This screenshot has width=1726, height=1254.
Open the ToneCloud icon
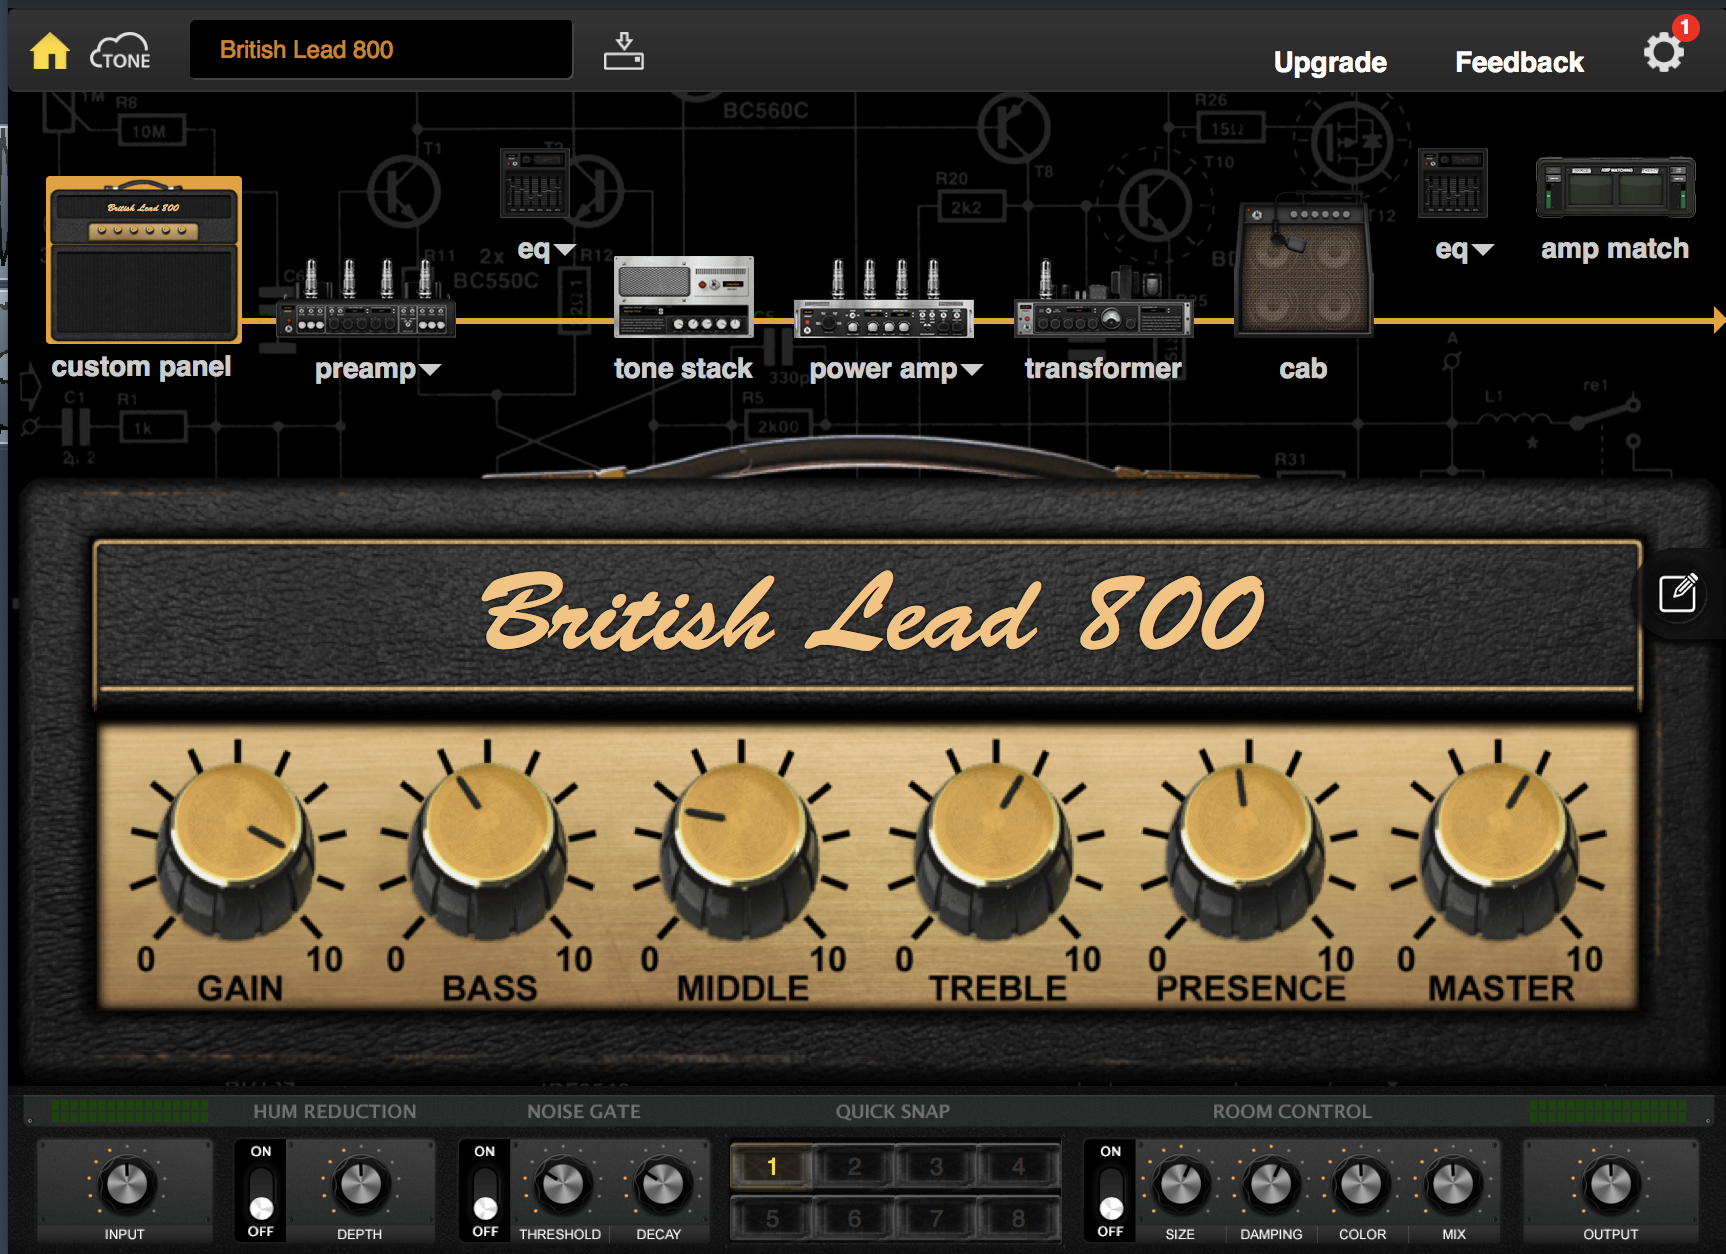click(120, 50)
